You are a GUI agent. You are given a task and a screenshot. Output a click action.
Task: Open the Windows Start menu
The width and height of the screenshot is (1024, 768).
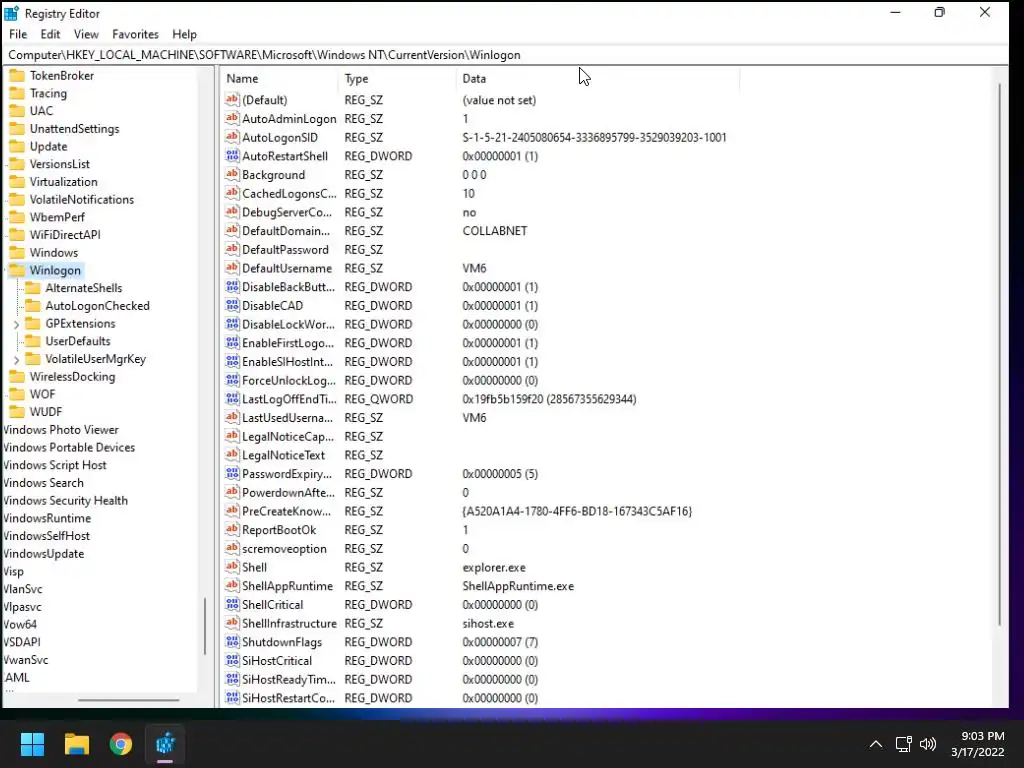click(32, 744)
